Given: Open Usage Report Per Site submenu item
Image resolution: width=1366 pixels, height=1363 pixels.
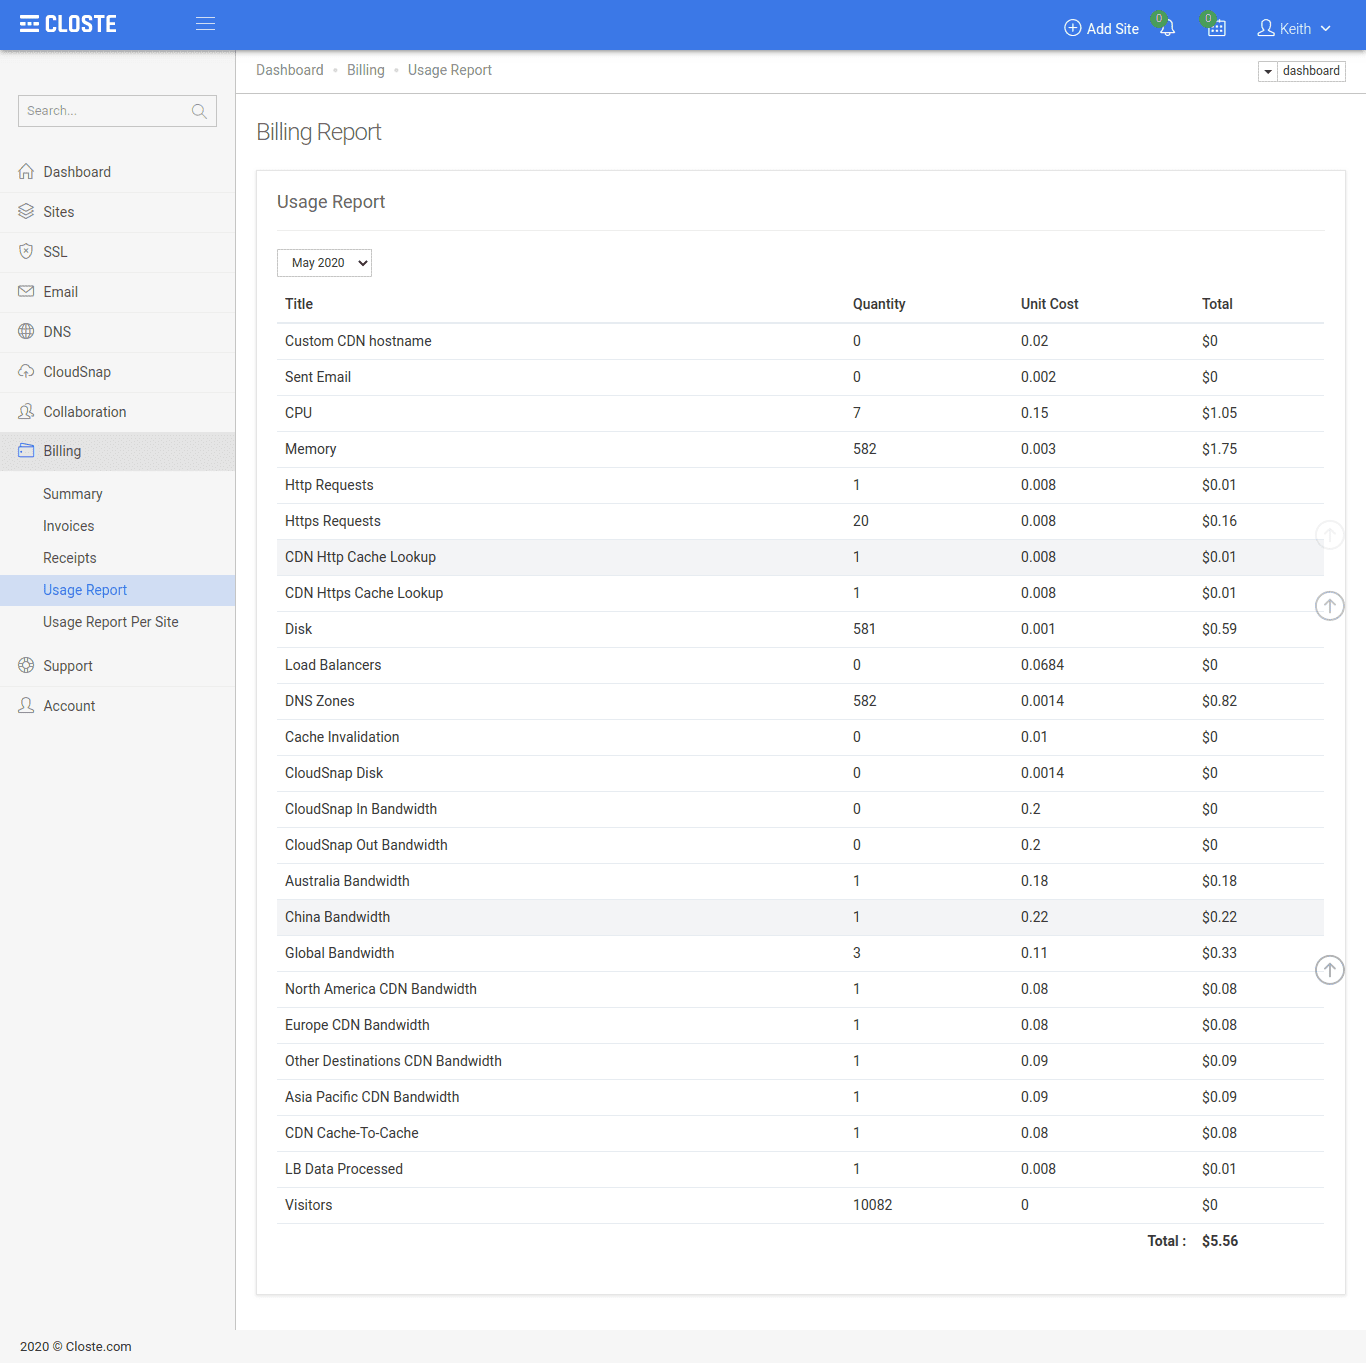Looking at the screenshot, I should tap(111, 622).
